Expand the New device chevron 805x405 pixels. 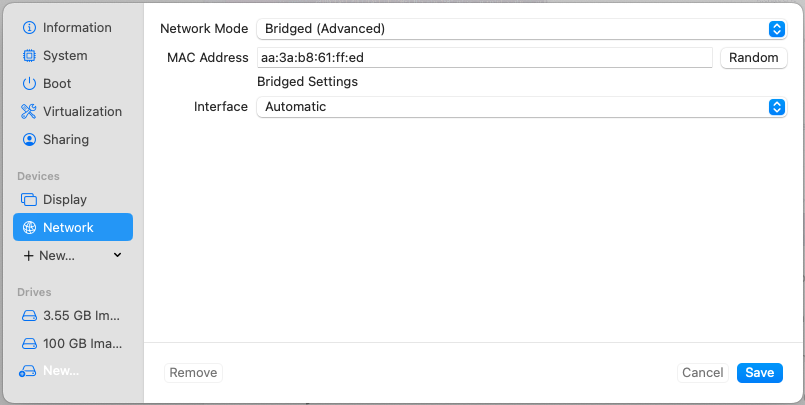117,255
